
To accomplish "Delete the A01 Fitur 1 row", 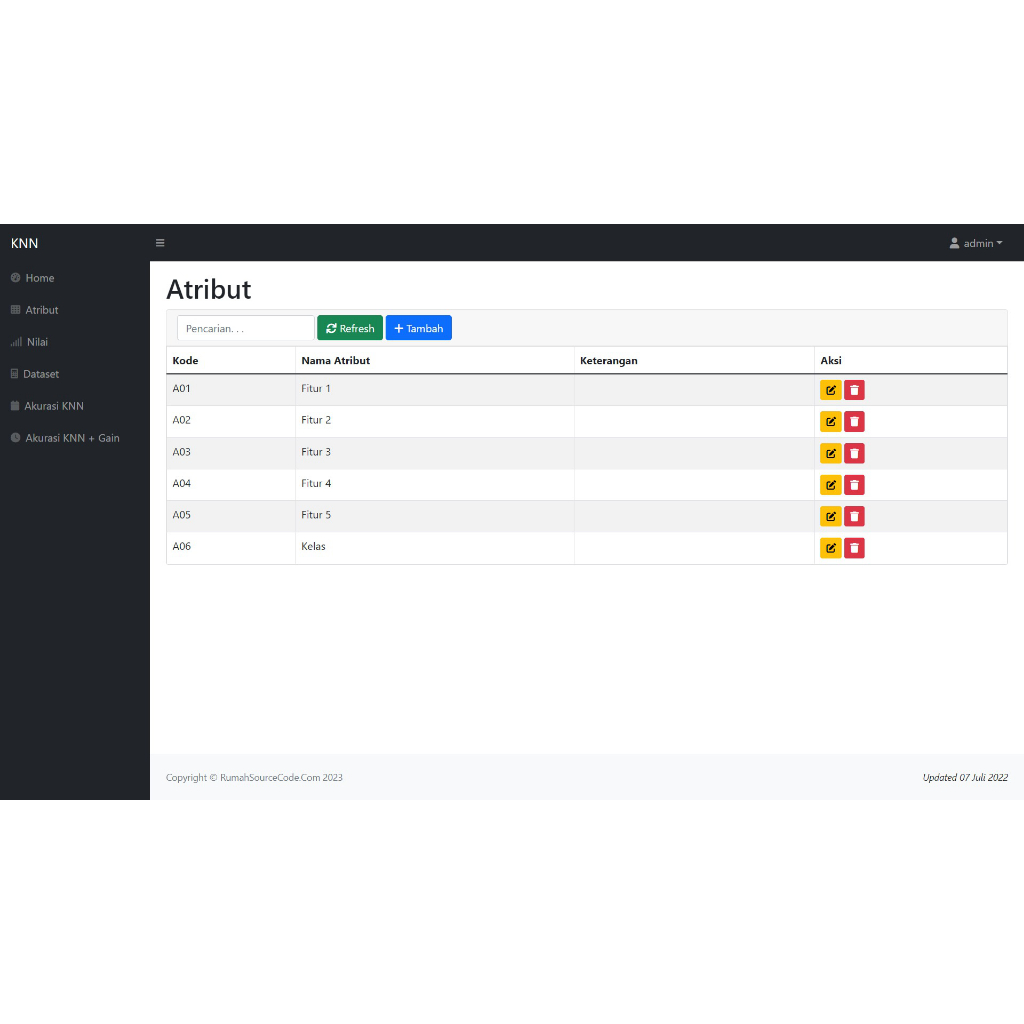I will (x=854, y=390).
